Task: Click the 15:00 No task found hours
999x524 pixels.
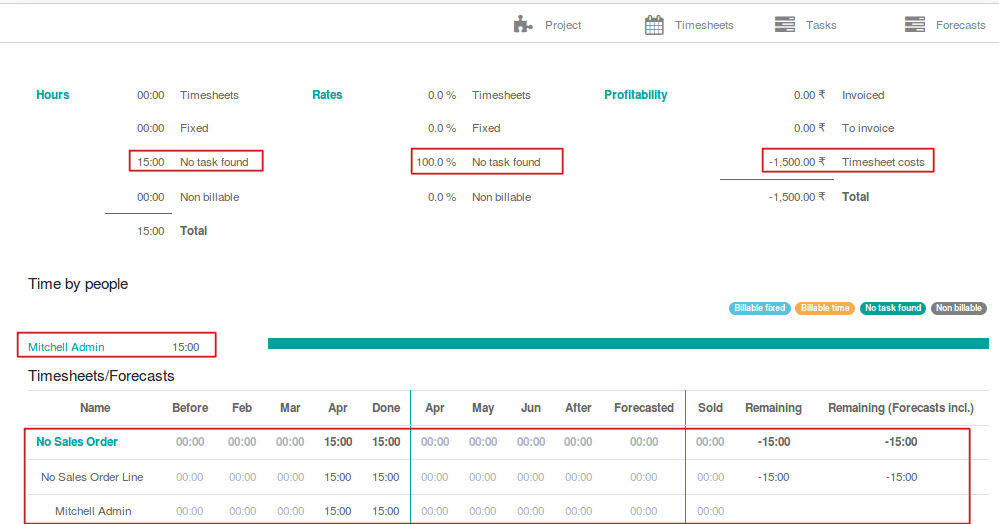Action: click(151, 162)
